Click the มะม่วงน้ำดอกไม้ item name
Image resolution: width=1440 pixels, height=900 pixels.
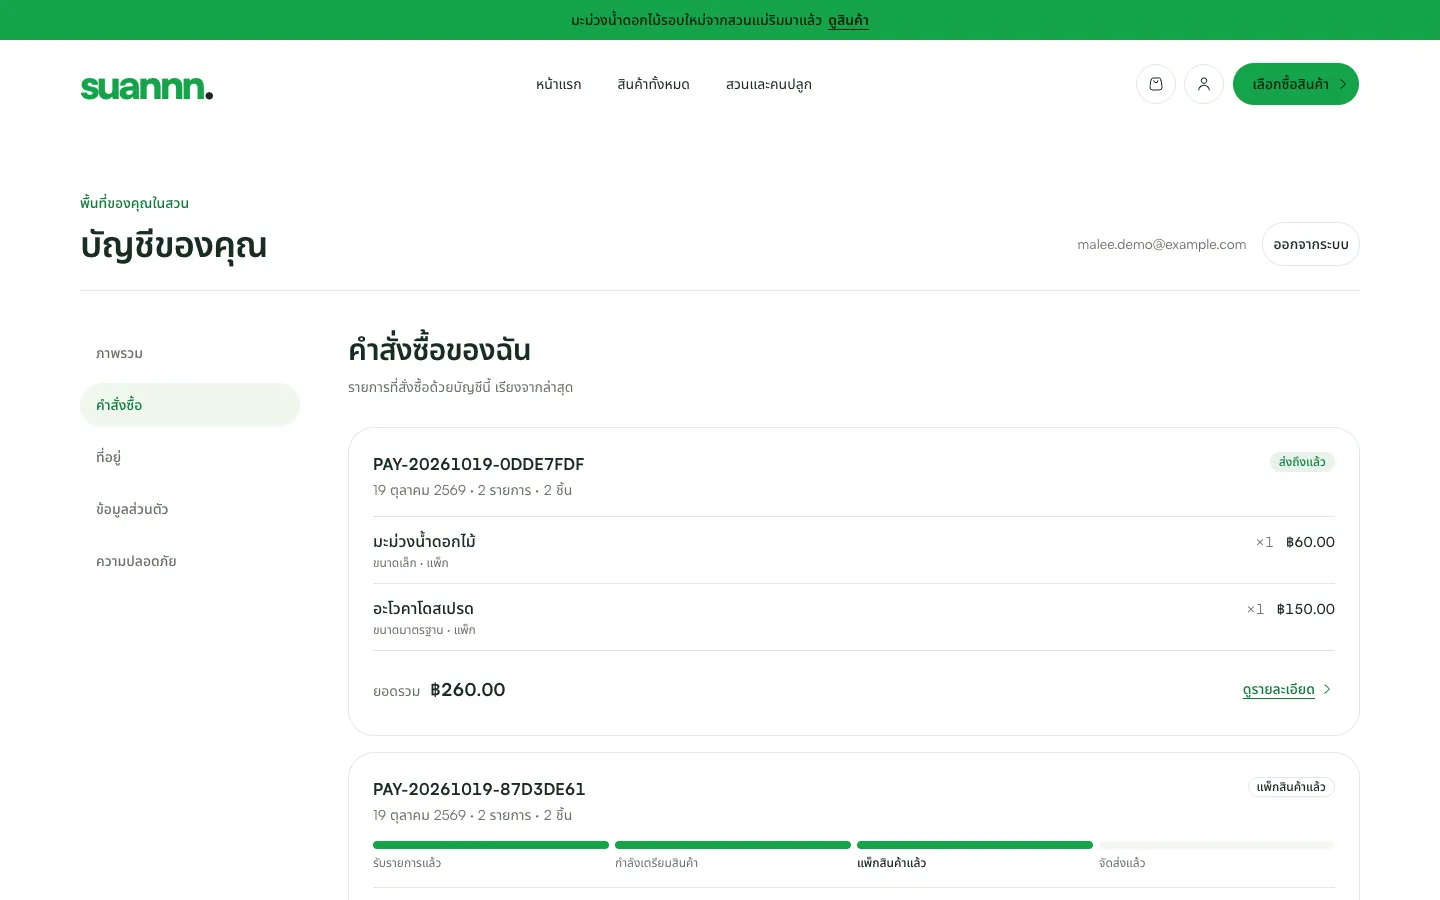pos(424,541)
